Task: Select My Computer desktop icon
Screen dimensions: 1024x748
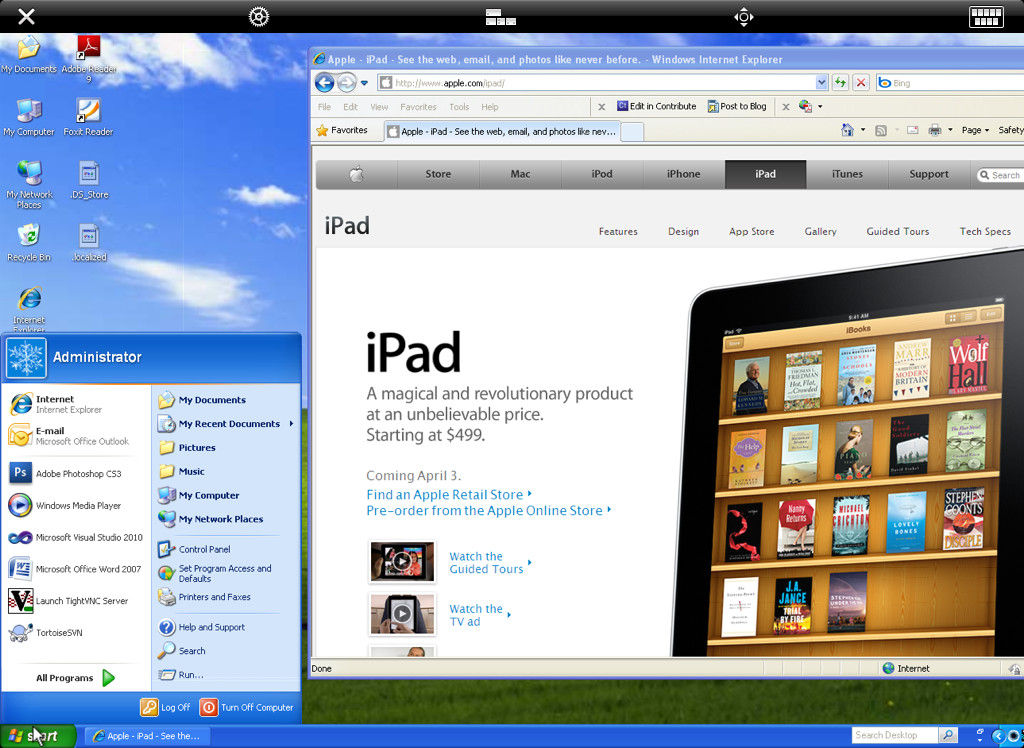Action: click(29, 117)
